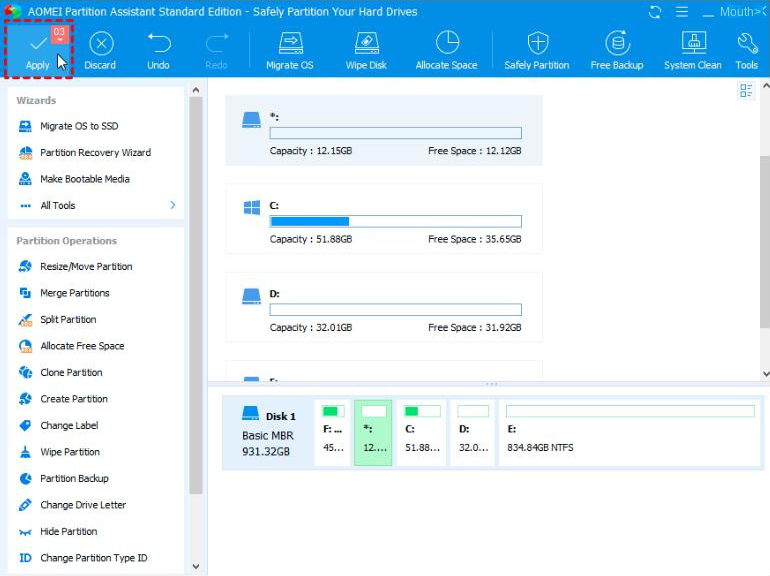This screenshot has width=770, height=576.
Task: Toggle the partition list view mode icon
Action: [746, 91]
